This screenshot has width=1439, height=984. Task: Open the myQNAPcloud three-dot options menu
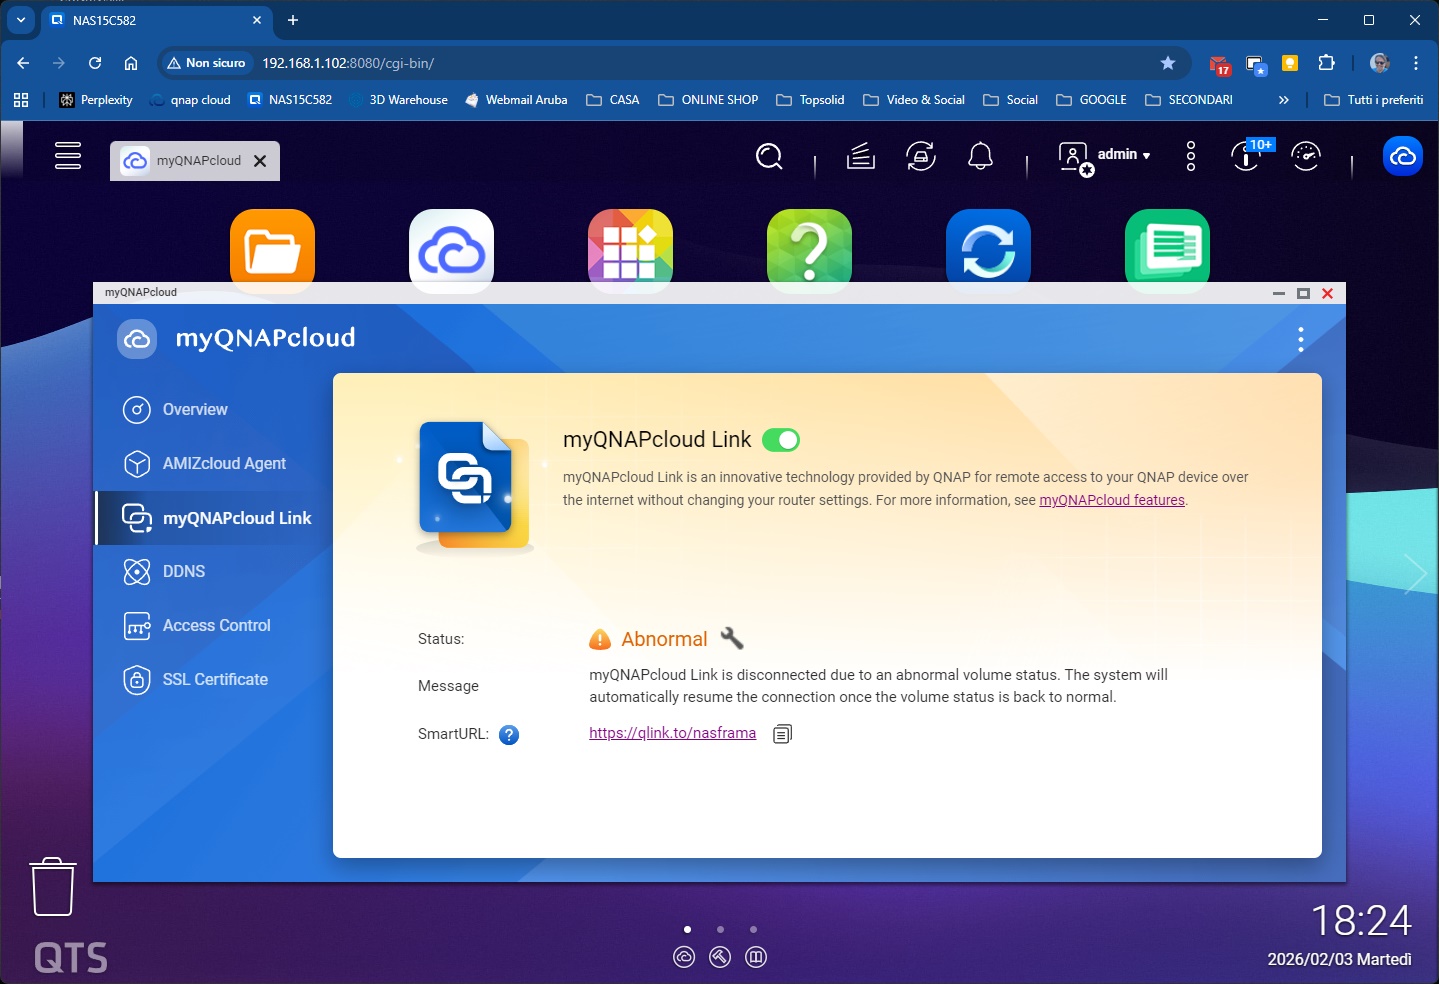(x=1300, y=340)
